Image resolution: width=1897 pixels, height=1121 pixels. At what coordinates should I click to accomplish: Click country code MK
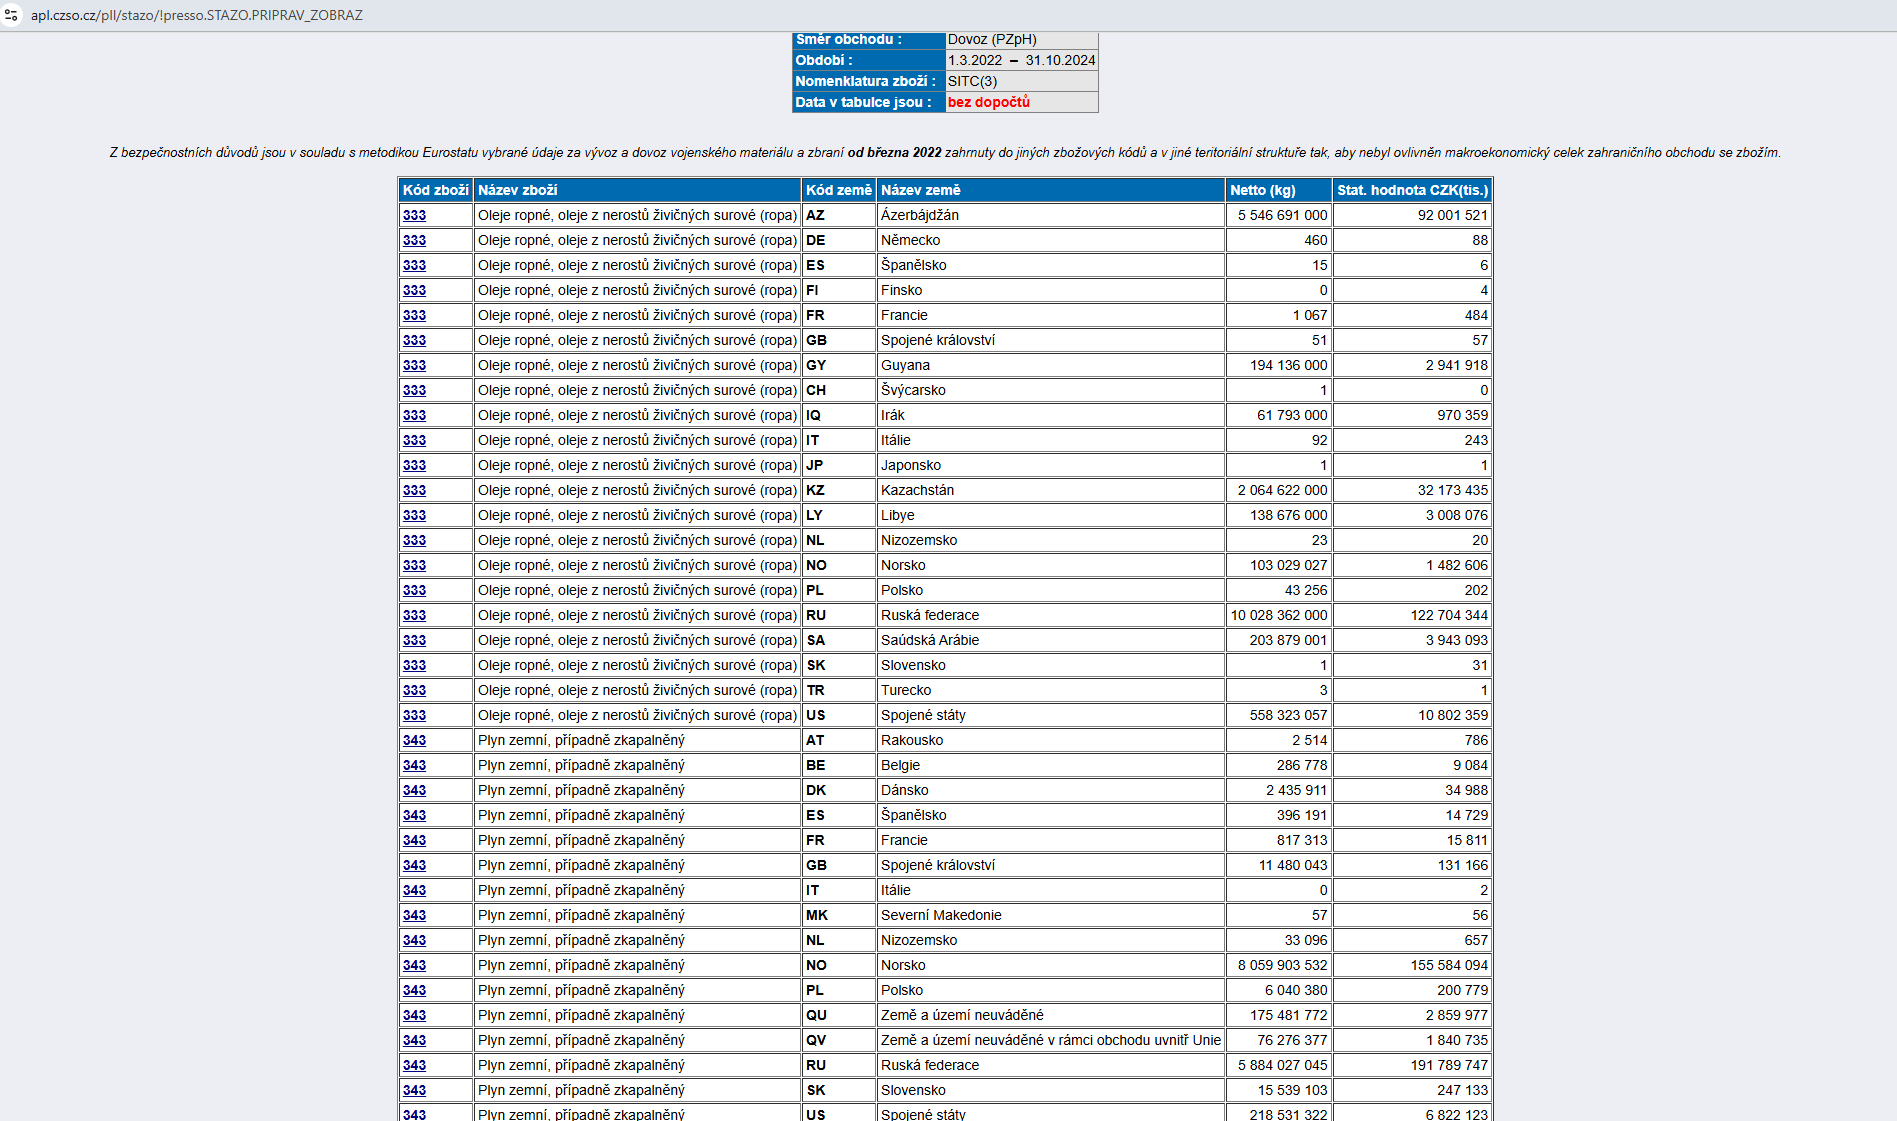pyautogui.click(x=817, y=915)
